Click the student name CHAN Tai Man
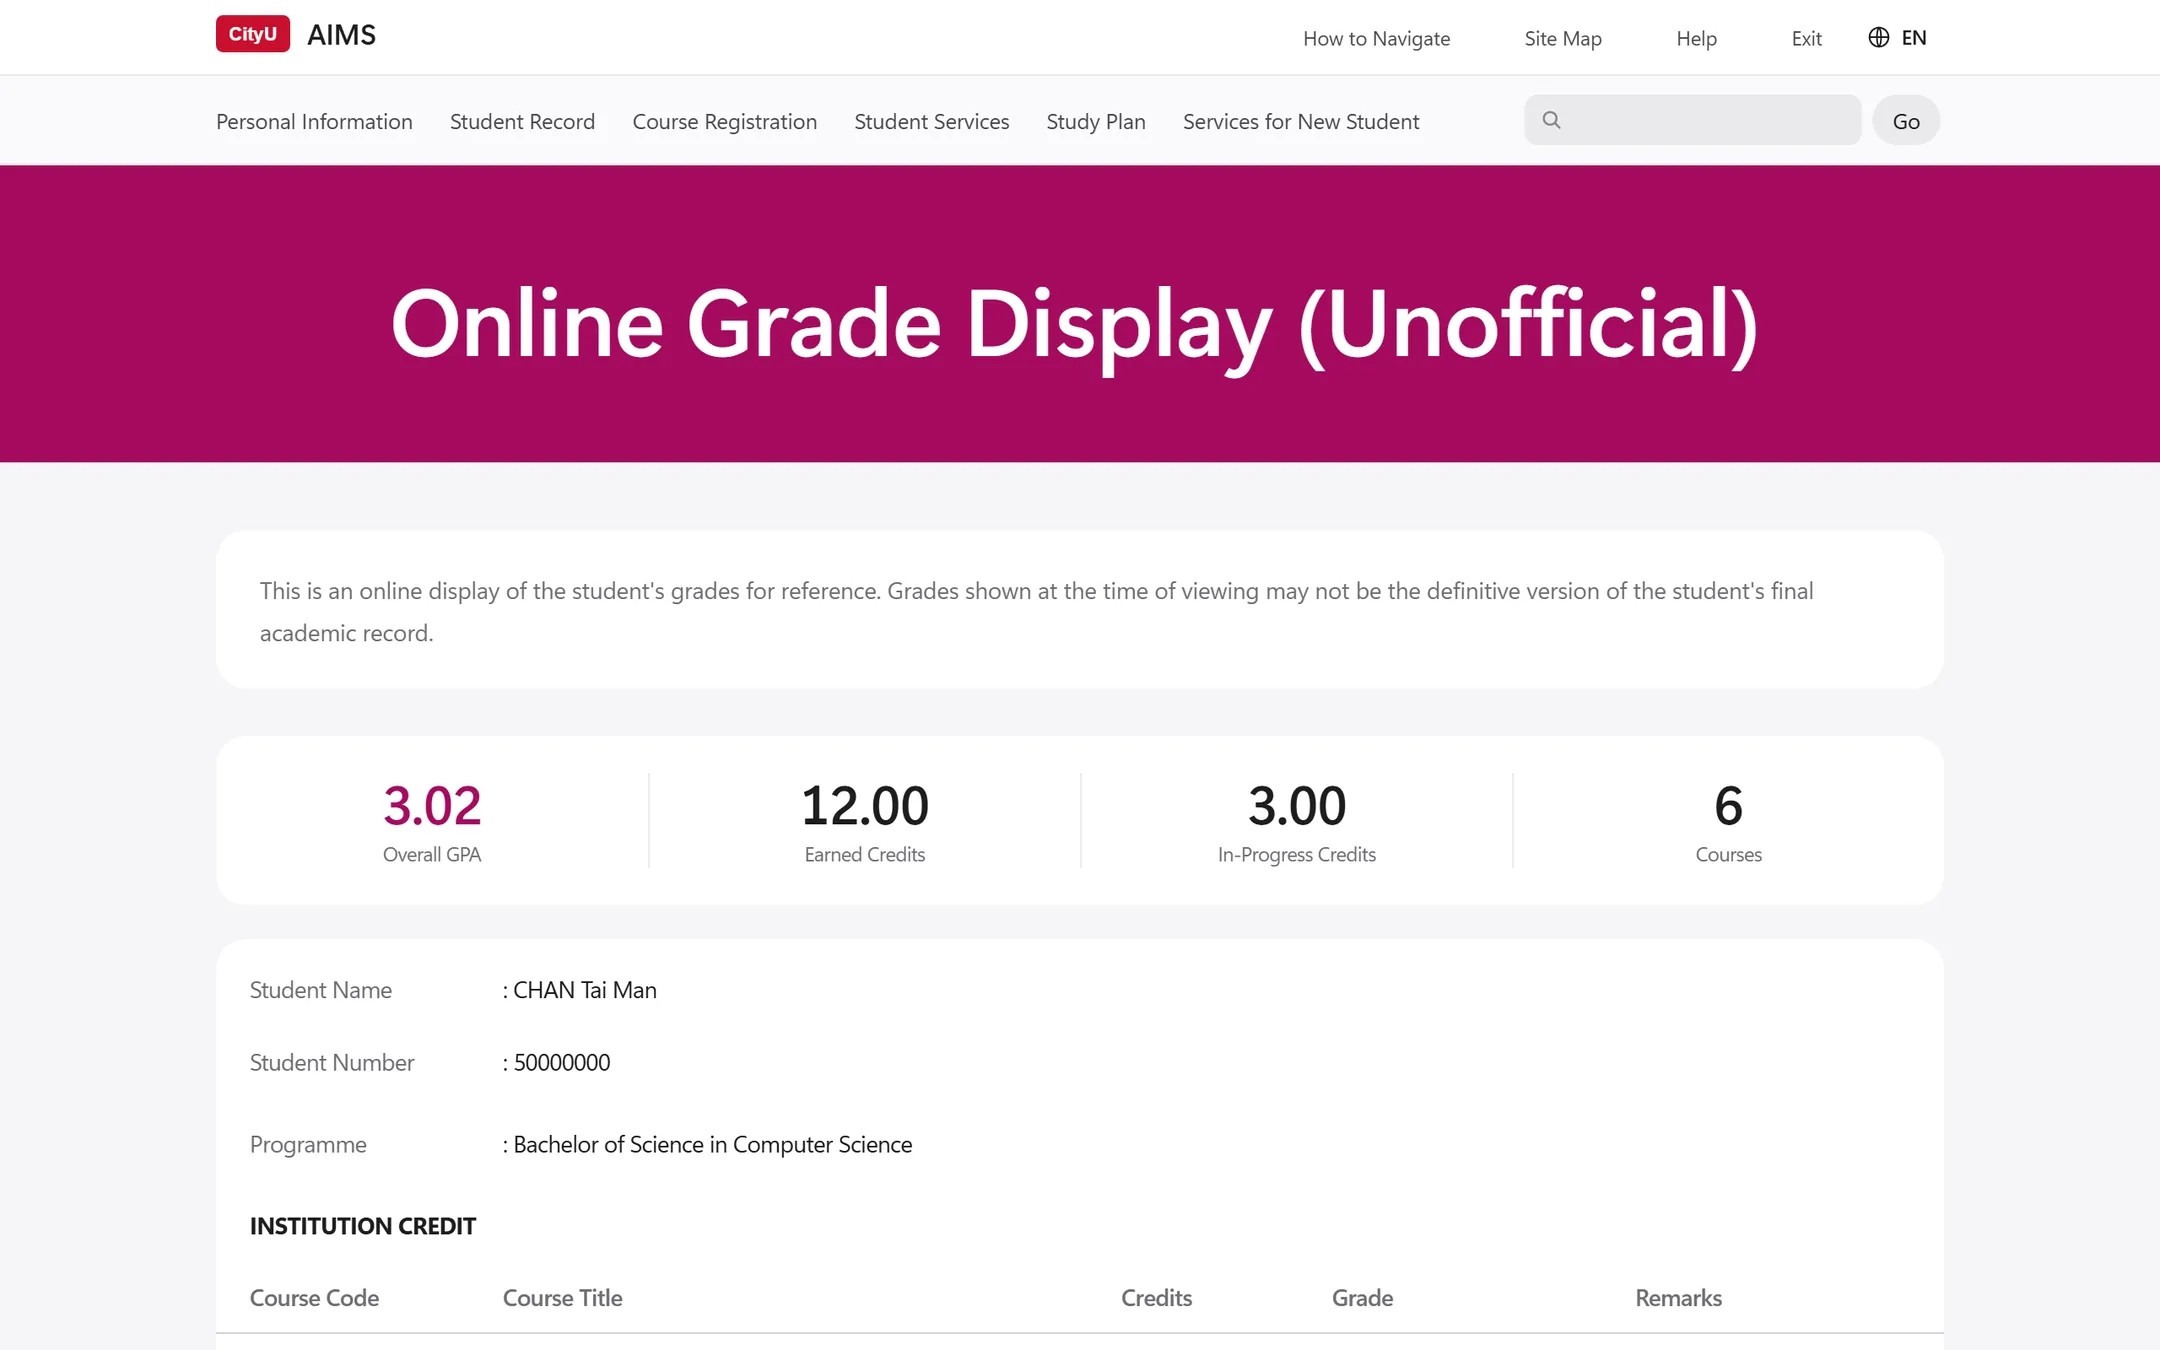The image size is (2160, 1350). pos(585,990)
